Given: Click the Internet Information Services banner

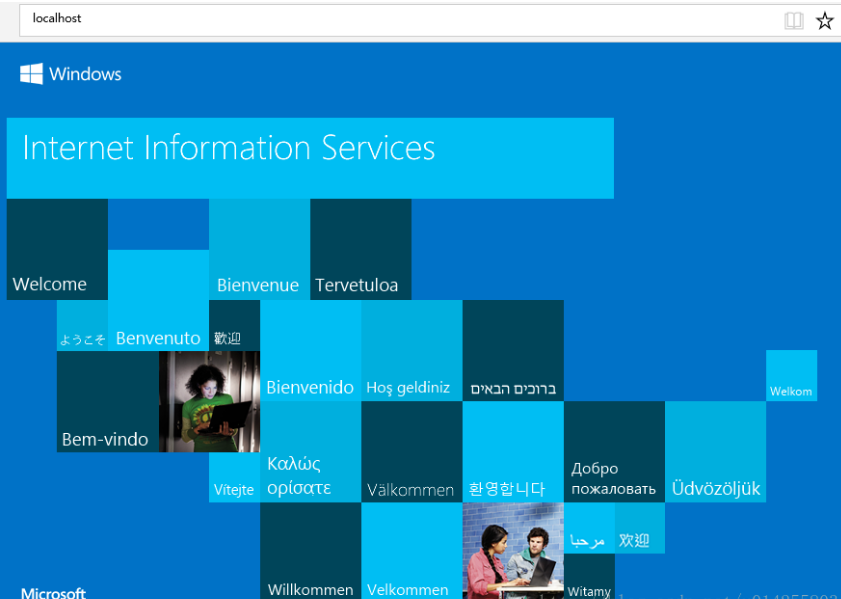Looking at the screenshot, I should point(310,158).
